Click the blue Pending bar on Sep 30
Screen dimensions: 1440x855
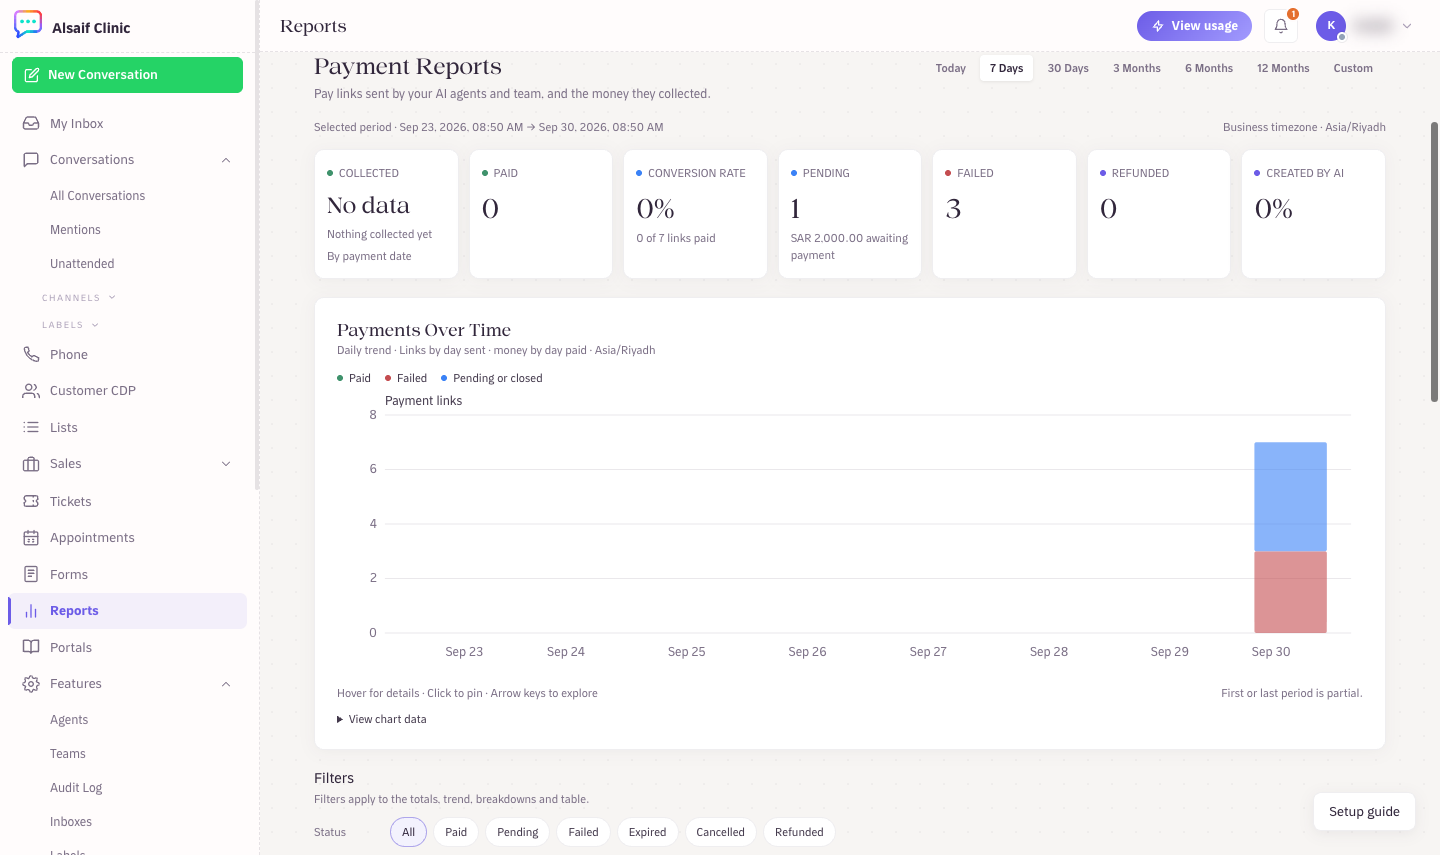(1290, 497)
